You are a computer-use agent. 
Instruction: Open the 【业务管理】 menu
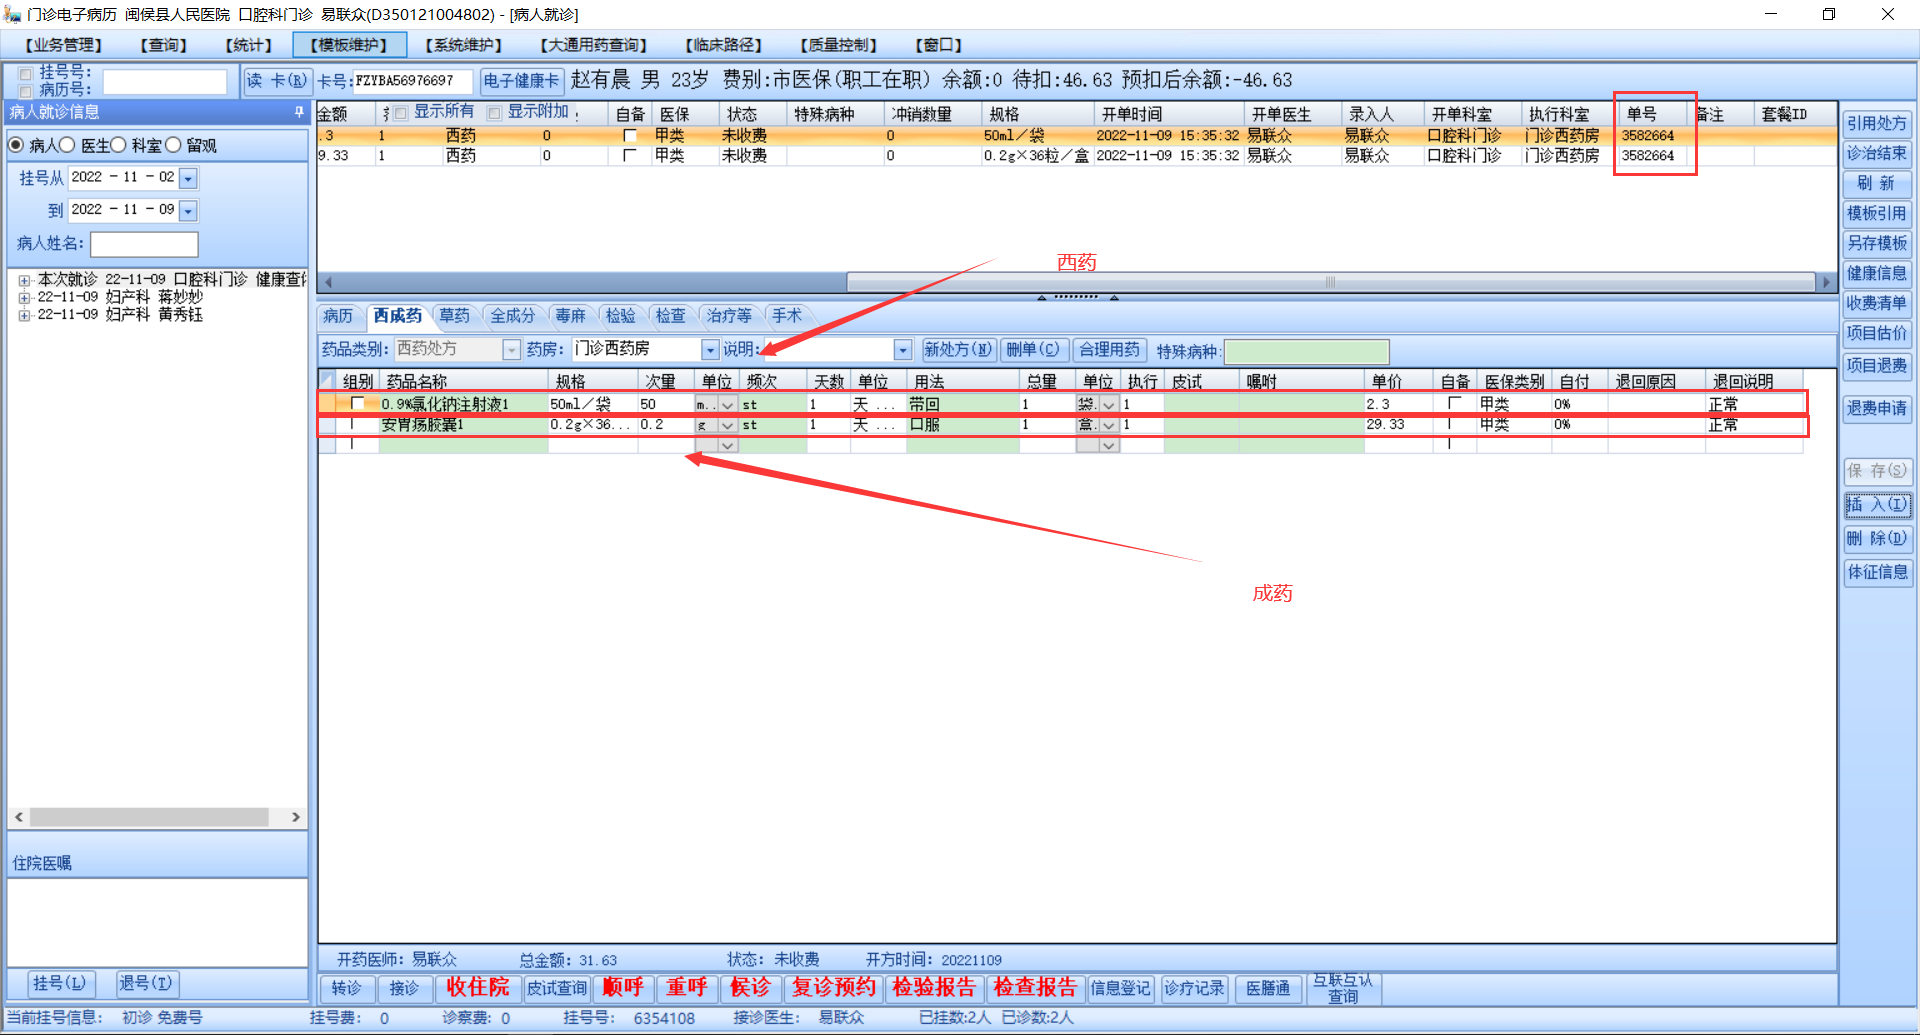click(x=64, y=45)
